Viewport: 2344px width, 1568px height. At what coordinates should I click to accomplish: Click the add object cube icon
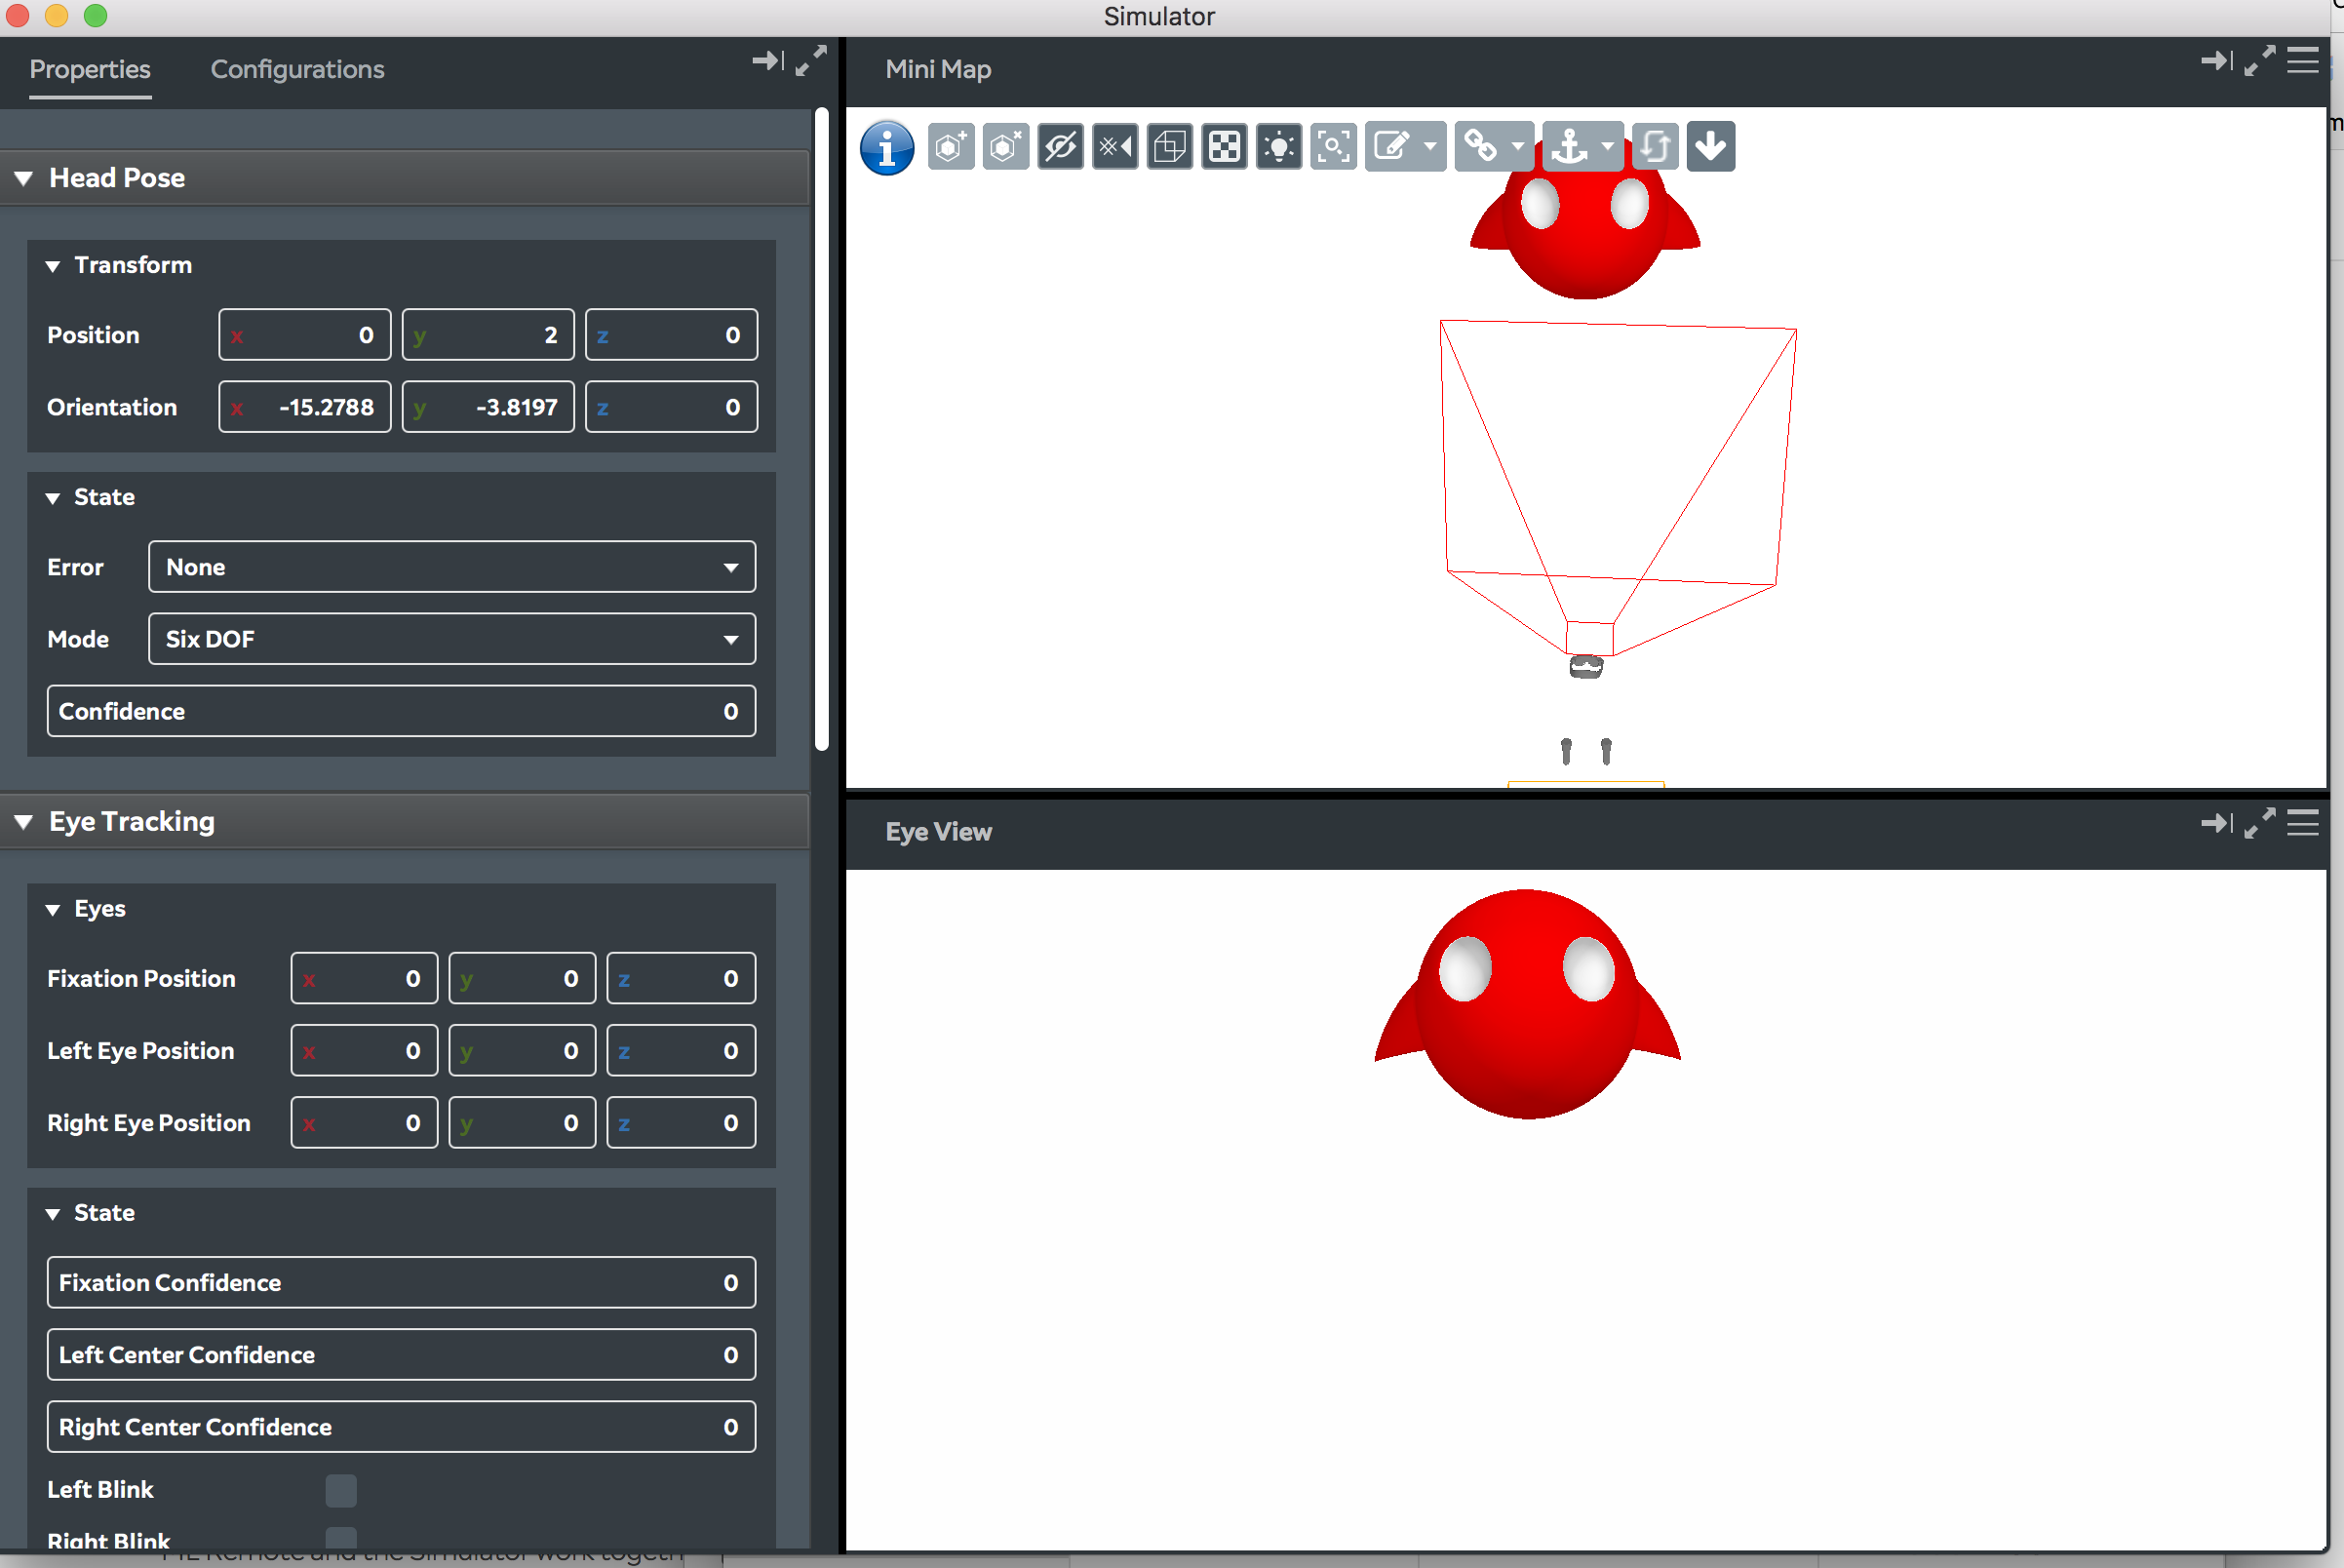coord(950,147)
